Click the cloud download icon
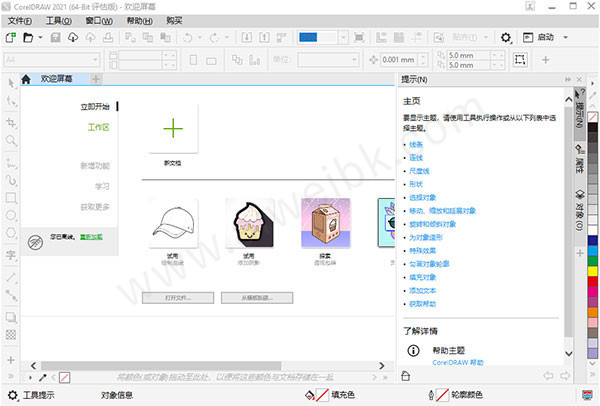The height and width of the screenshot is (406, 600). (73, 38)
